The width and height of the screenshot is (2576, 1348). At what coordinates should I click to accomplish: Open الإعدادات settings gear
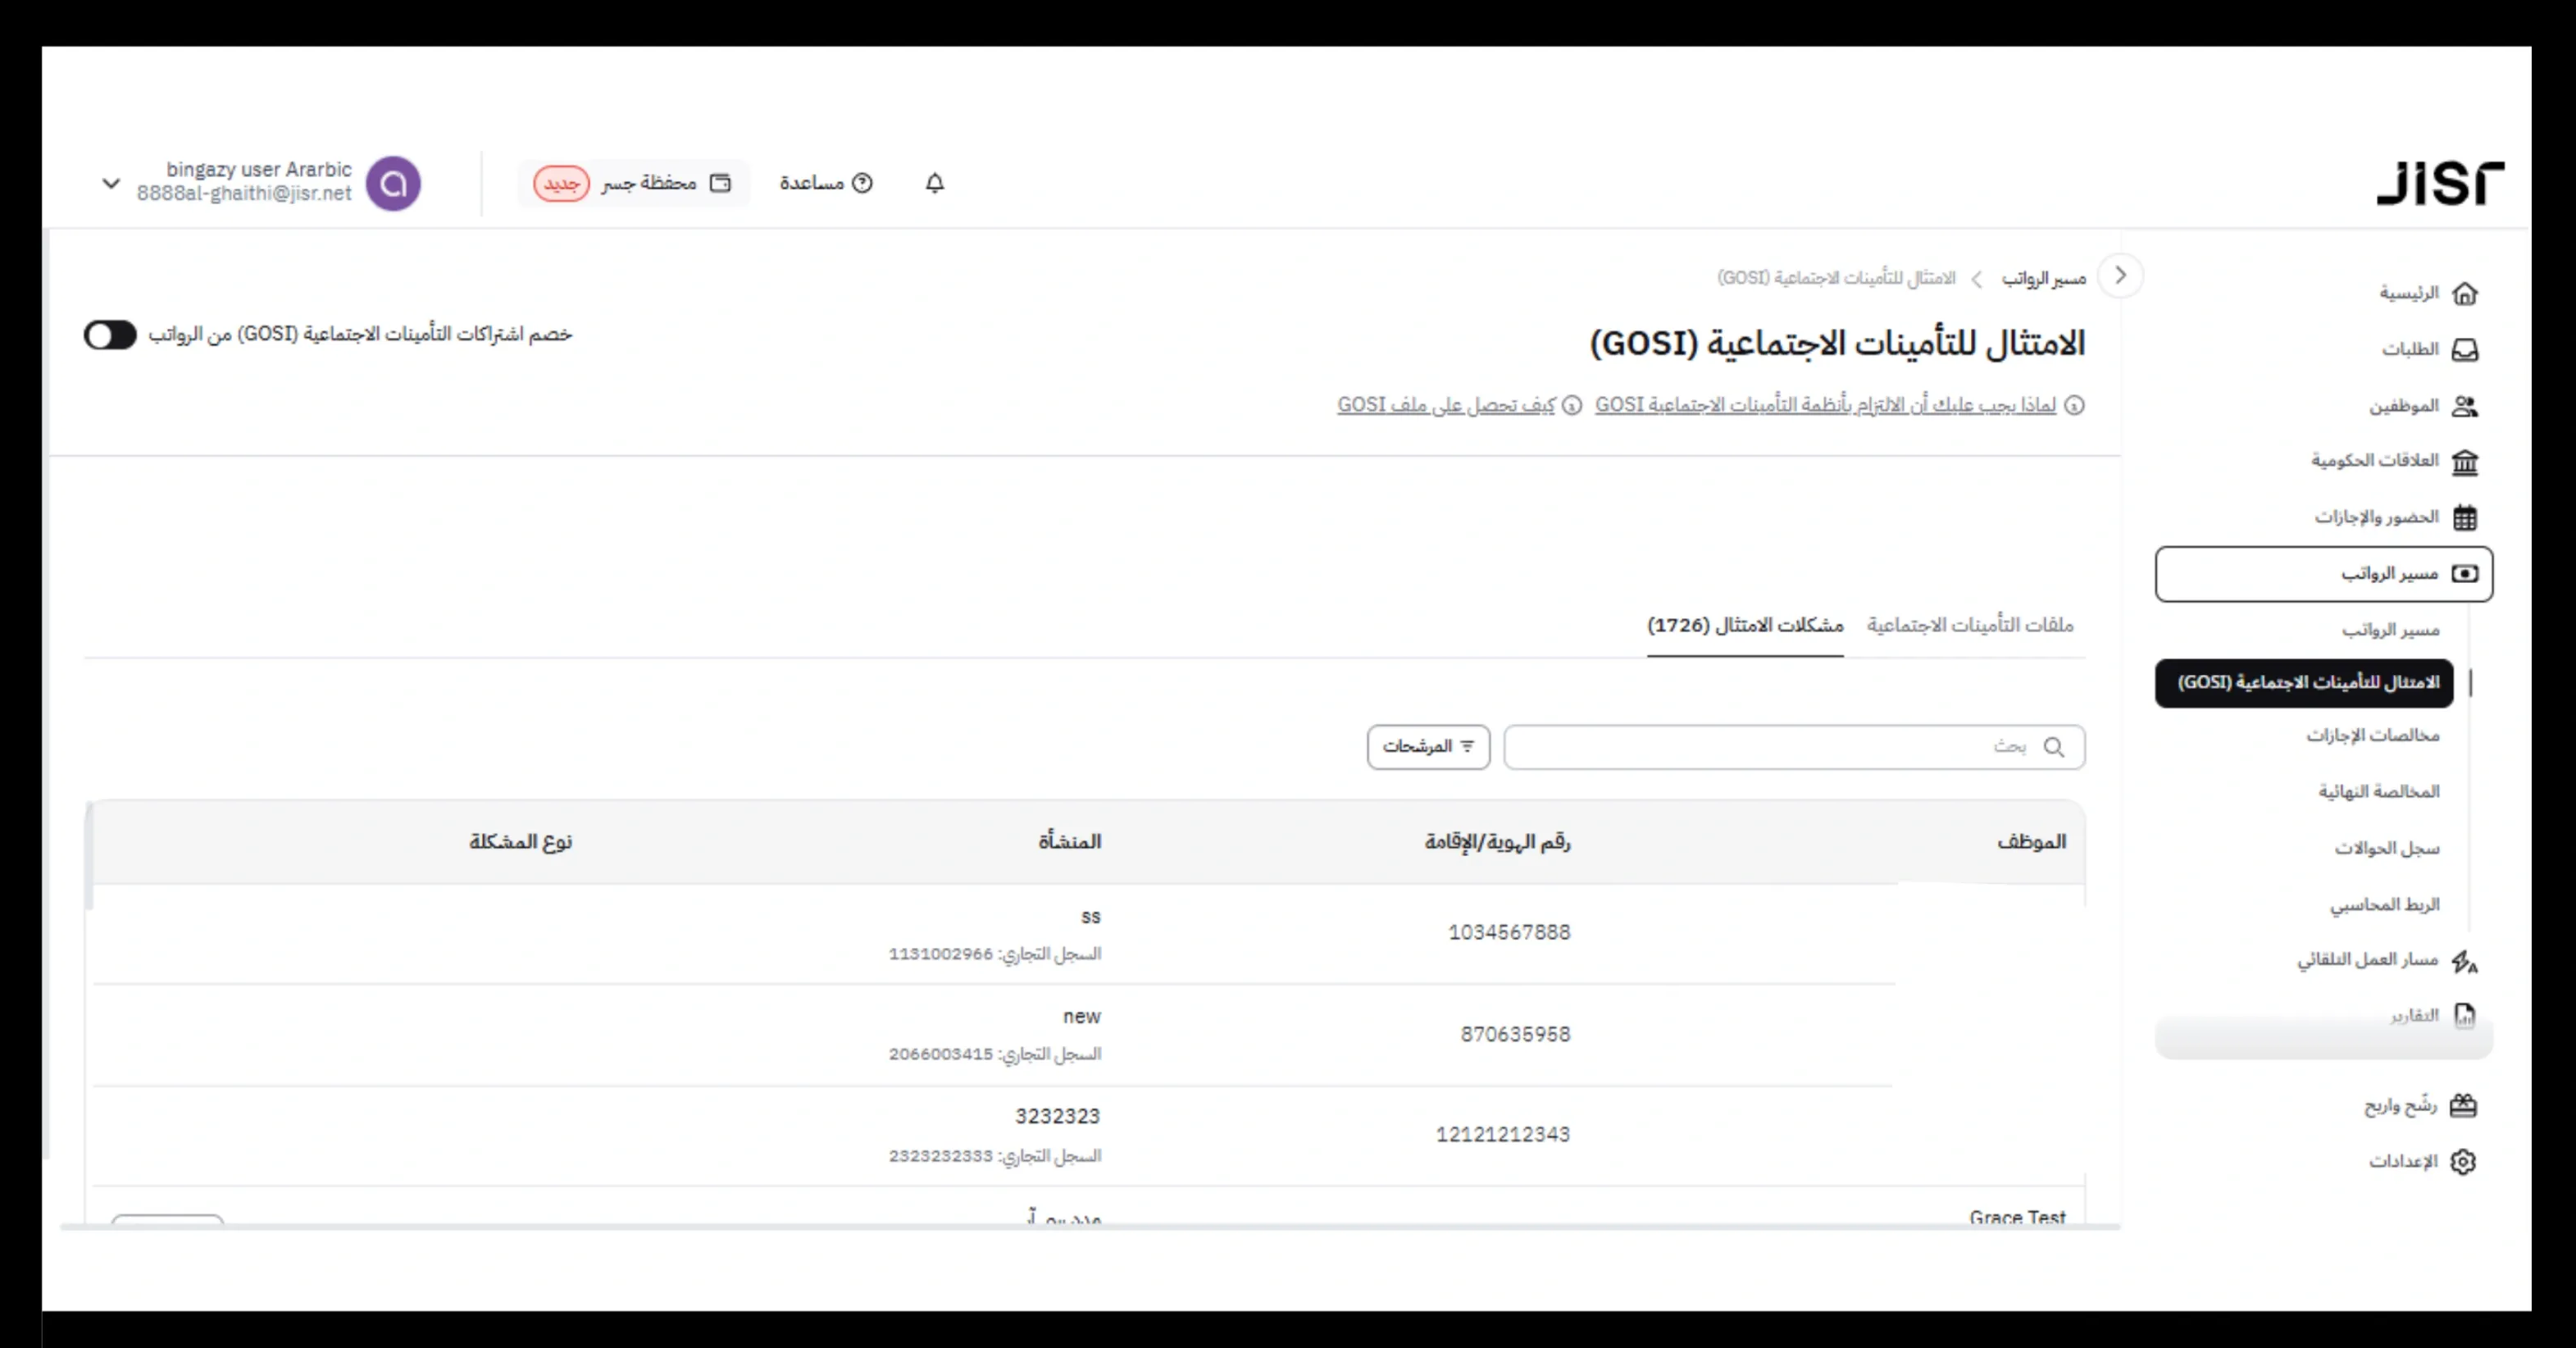click(x=2463, y=1161)
